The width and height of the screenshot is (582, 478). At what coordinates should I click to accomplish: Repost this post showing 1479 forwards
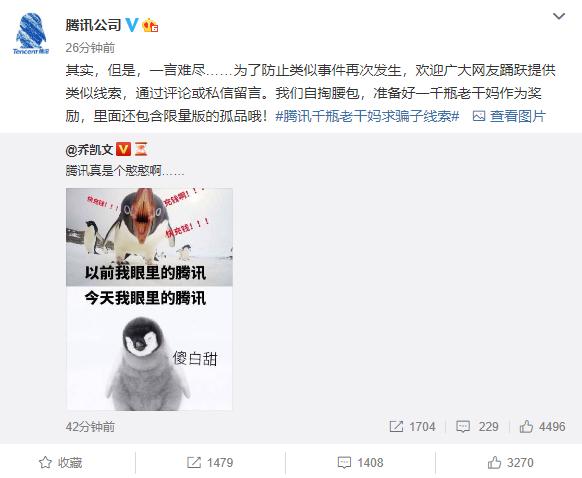210,463
